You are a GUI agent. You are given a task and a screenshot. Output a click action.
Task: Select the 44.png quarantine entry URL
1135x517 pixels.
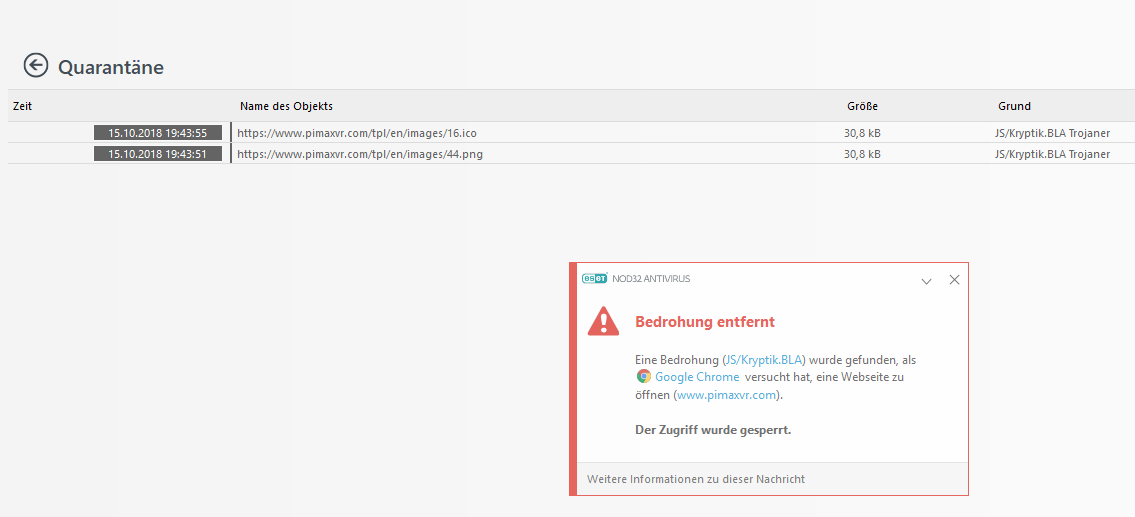tap(360, 154)
